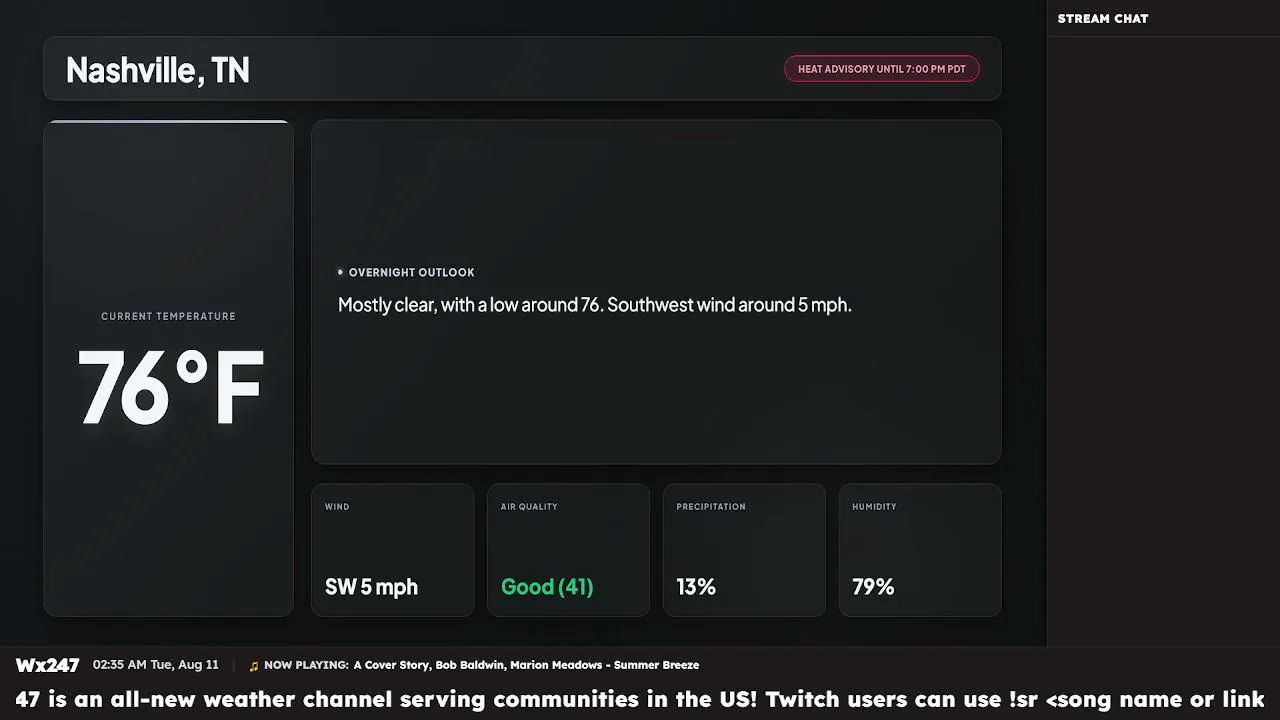
Task: Select the Current Temperature label
Action: click(168, 316)
